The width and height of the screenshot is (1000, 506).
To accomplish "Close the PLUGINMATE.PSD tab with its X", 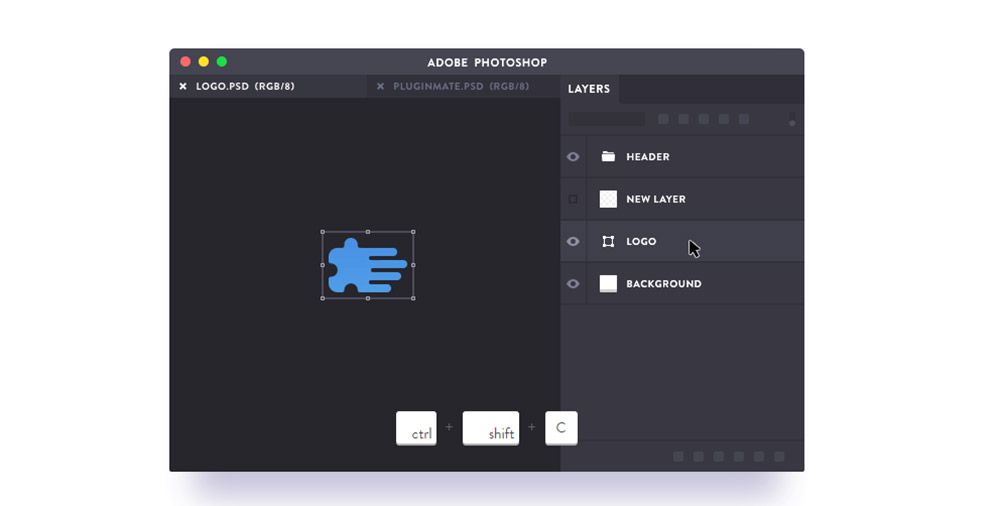I will (x=380, y=87).
